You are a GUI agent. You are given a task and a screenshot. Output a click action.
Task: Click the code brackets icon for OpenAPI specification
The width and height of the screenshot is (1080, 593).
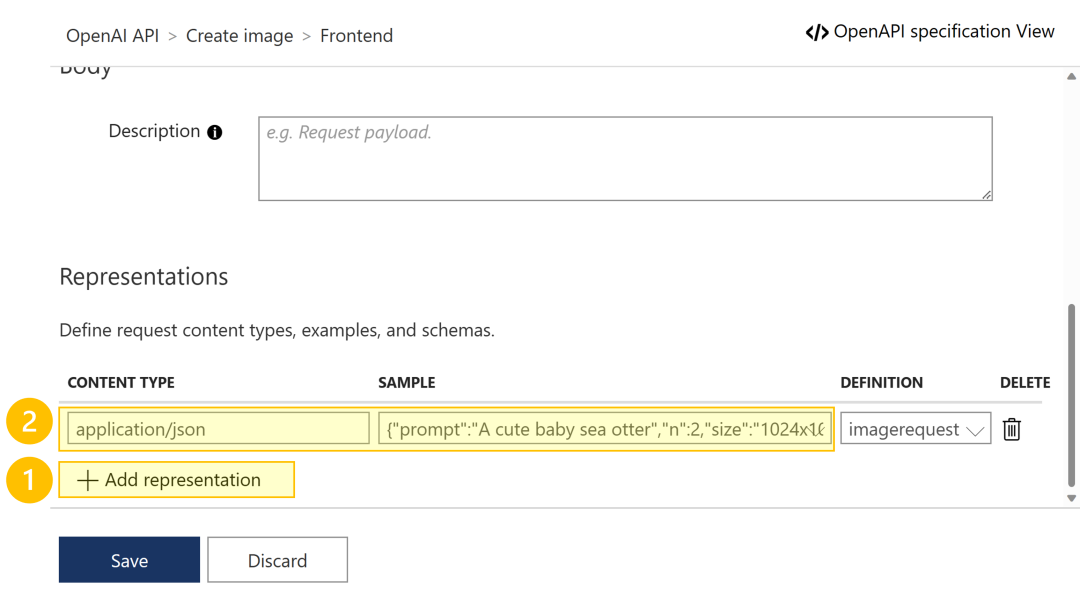(816, 32)
